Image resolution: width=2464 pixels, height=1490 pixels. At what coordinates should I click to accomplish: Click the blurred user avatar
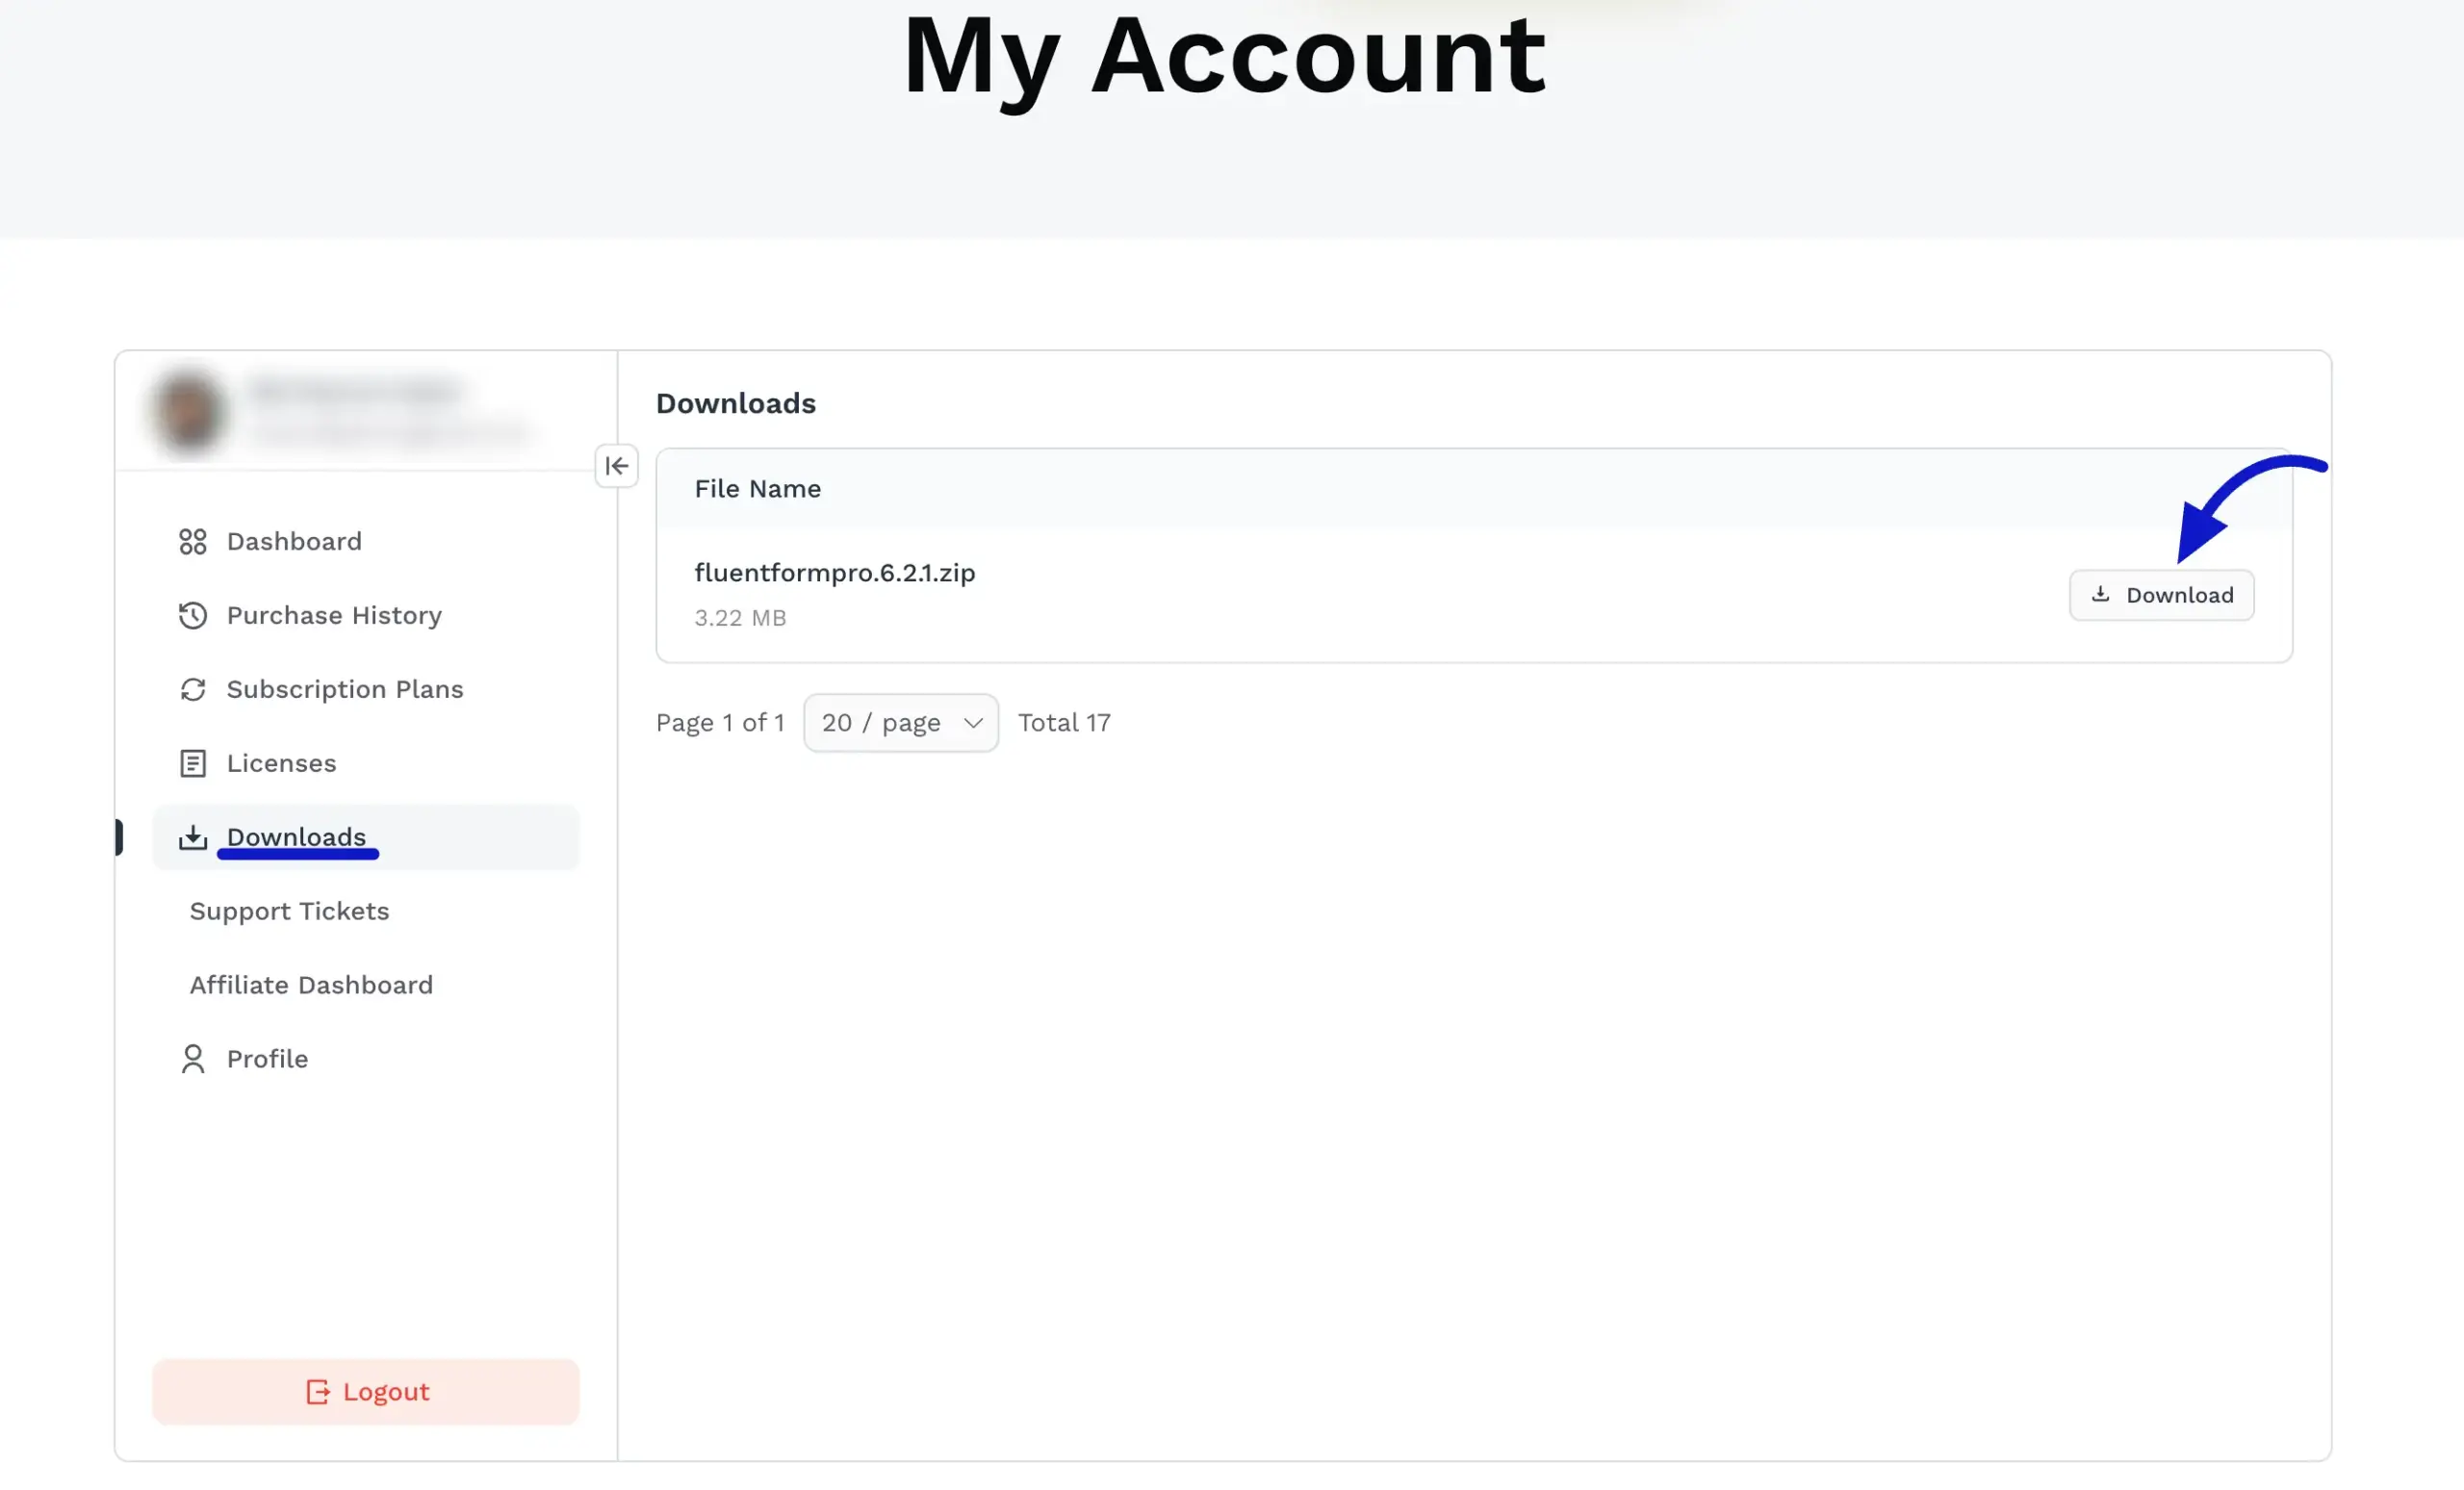click(x=188, y=411)
